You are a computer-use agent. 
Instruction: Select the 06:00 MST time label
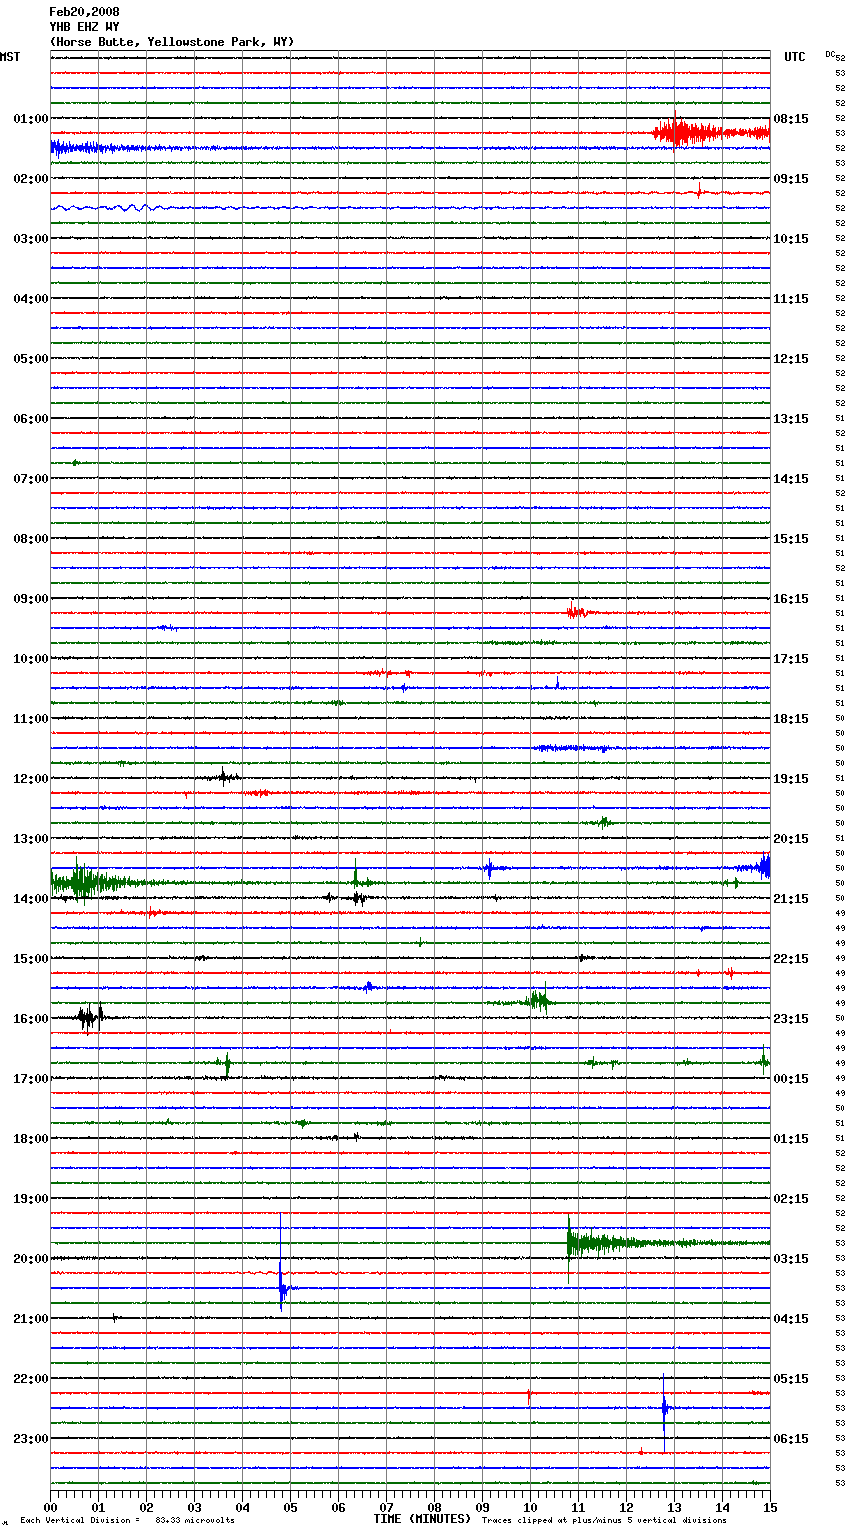point(31,419)
